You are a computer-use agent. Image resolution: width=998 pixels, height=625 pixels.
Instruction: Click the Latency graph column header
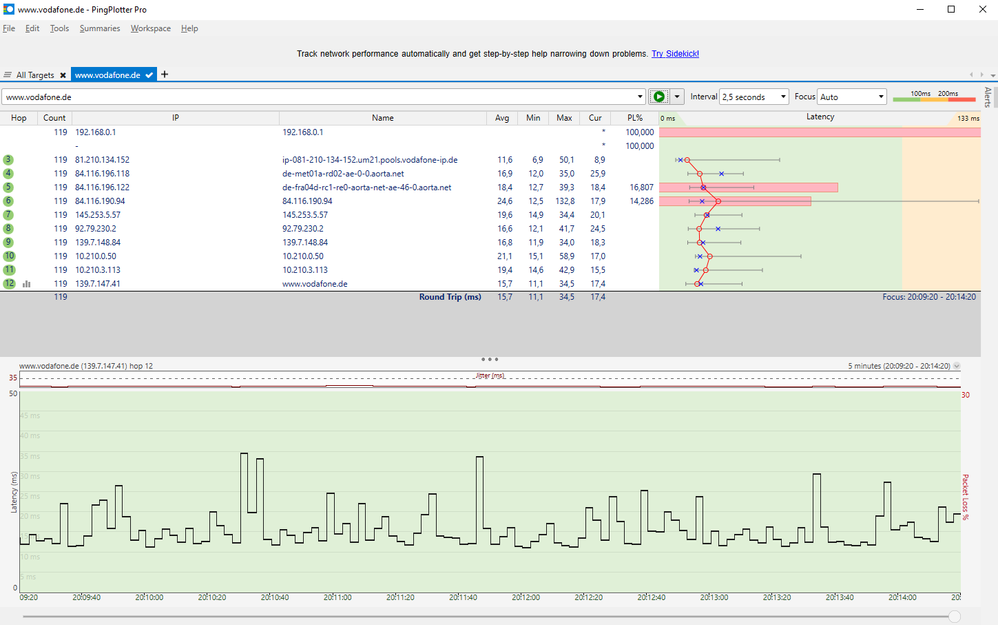tap(820, 118)
